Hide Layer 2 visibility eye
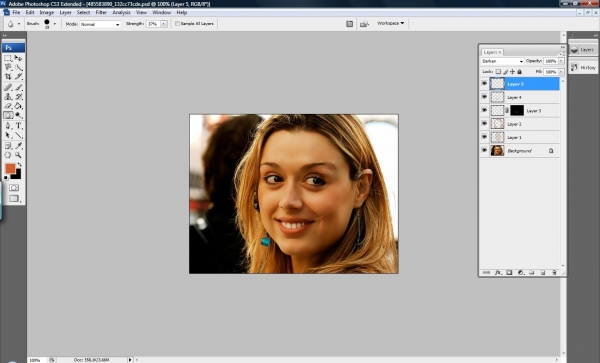Screen dimensions: 600x363 [x=484, y=124]
